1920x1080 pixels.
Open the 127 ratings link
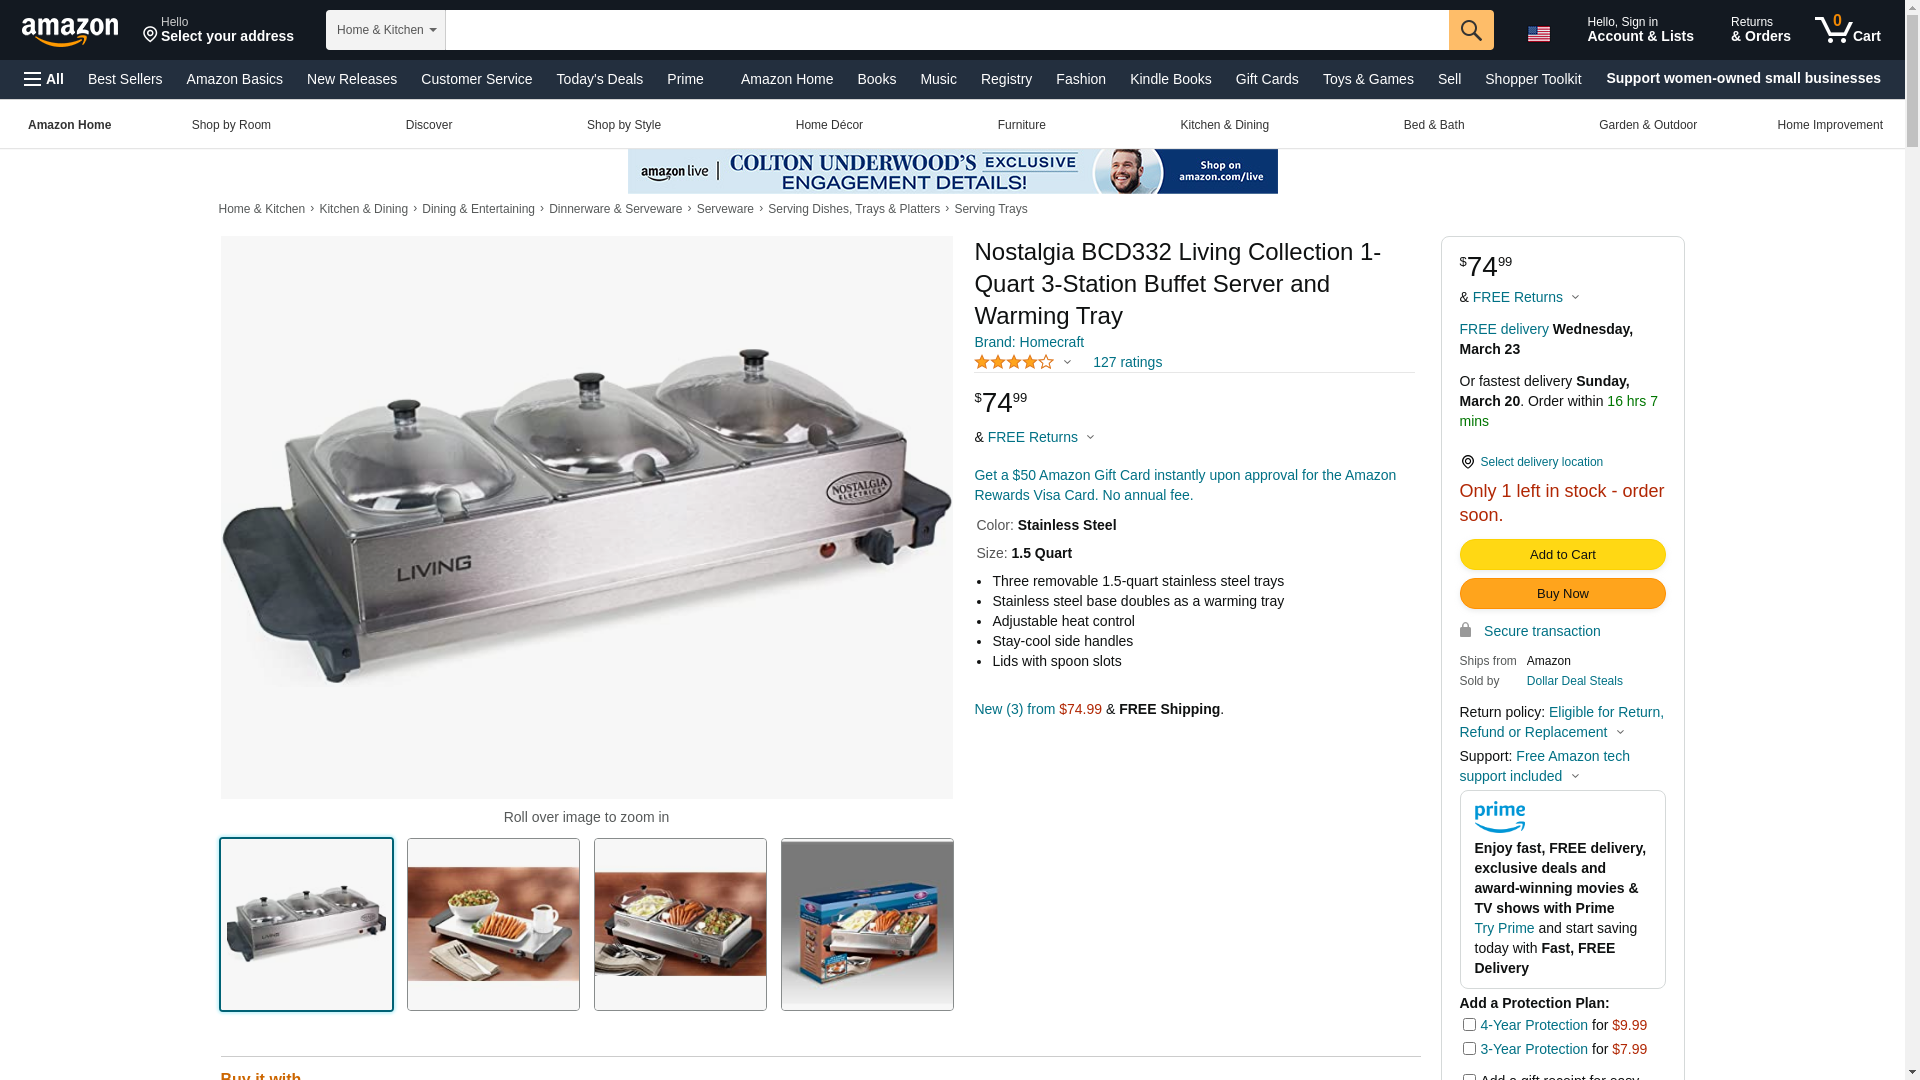coord(1127,362)
